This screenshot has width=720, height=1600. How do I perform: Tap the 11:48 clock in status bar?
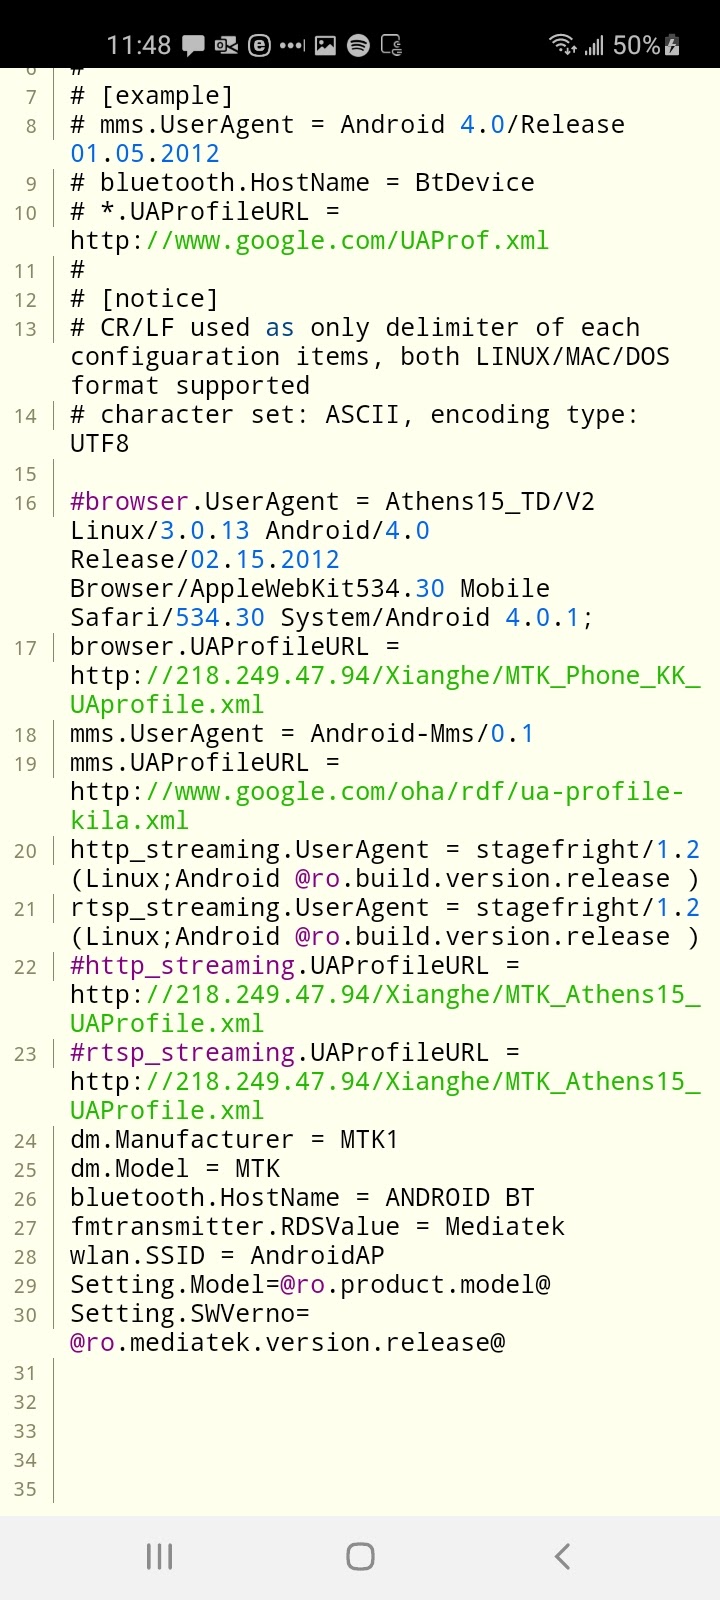pos(138,45)
